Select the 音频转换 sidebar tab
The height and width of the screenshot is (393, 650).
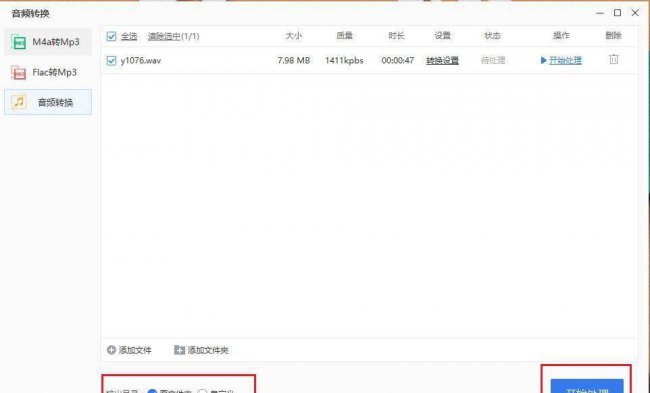(48, 102)
